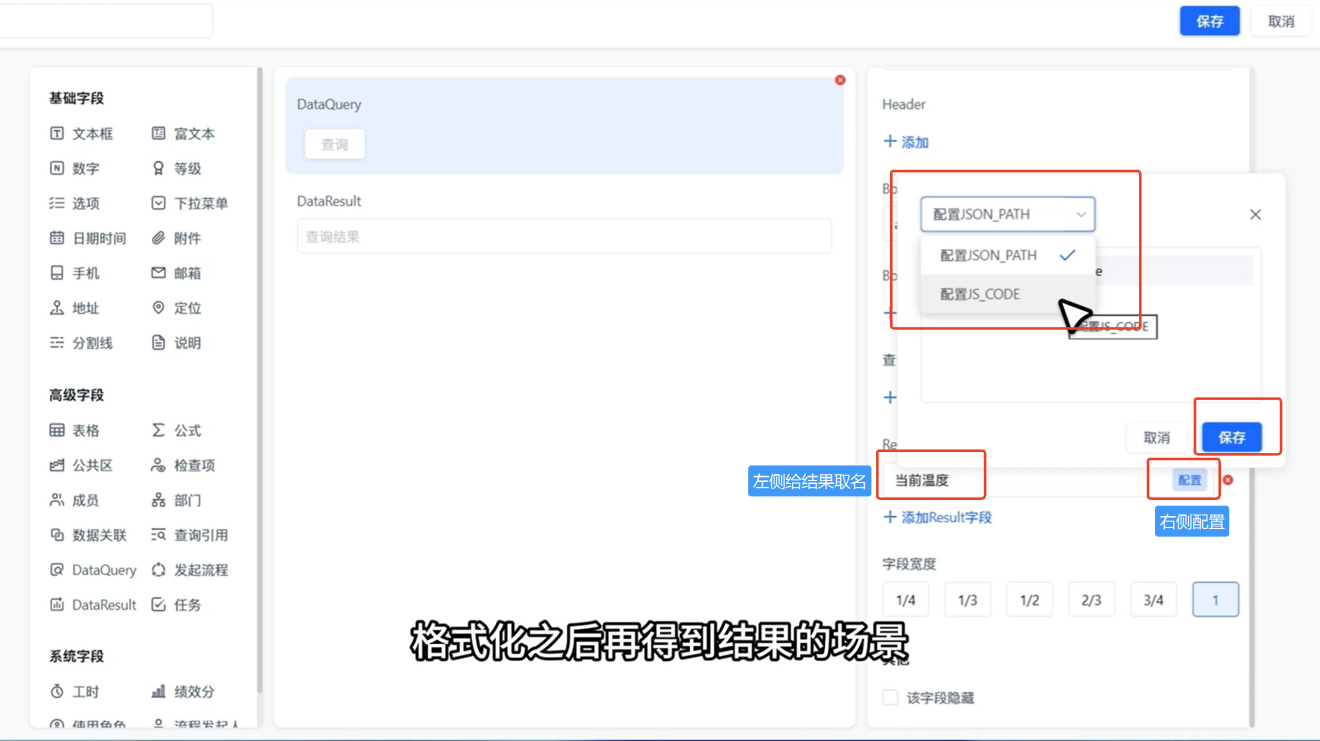Click the top-right 保存 button
This screenshot has width=1320, height=741.
(x=1210, y=21)
